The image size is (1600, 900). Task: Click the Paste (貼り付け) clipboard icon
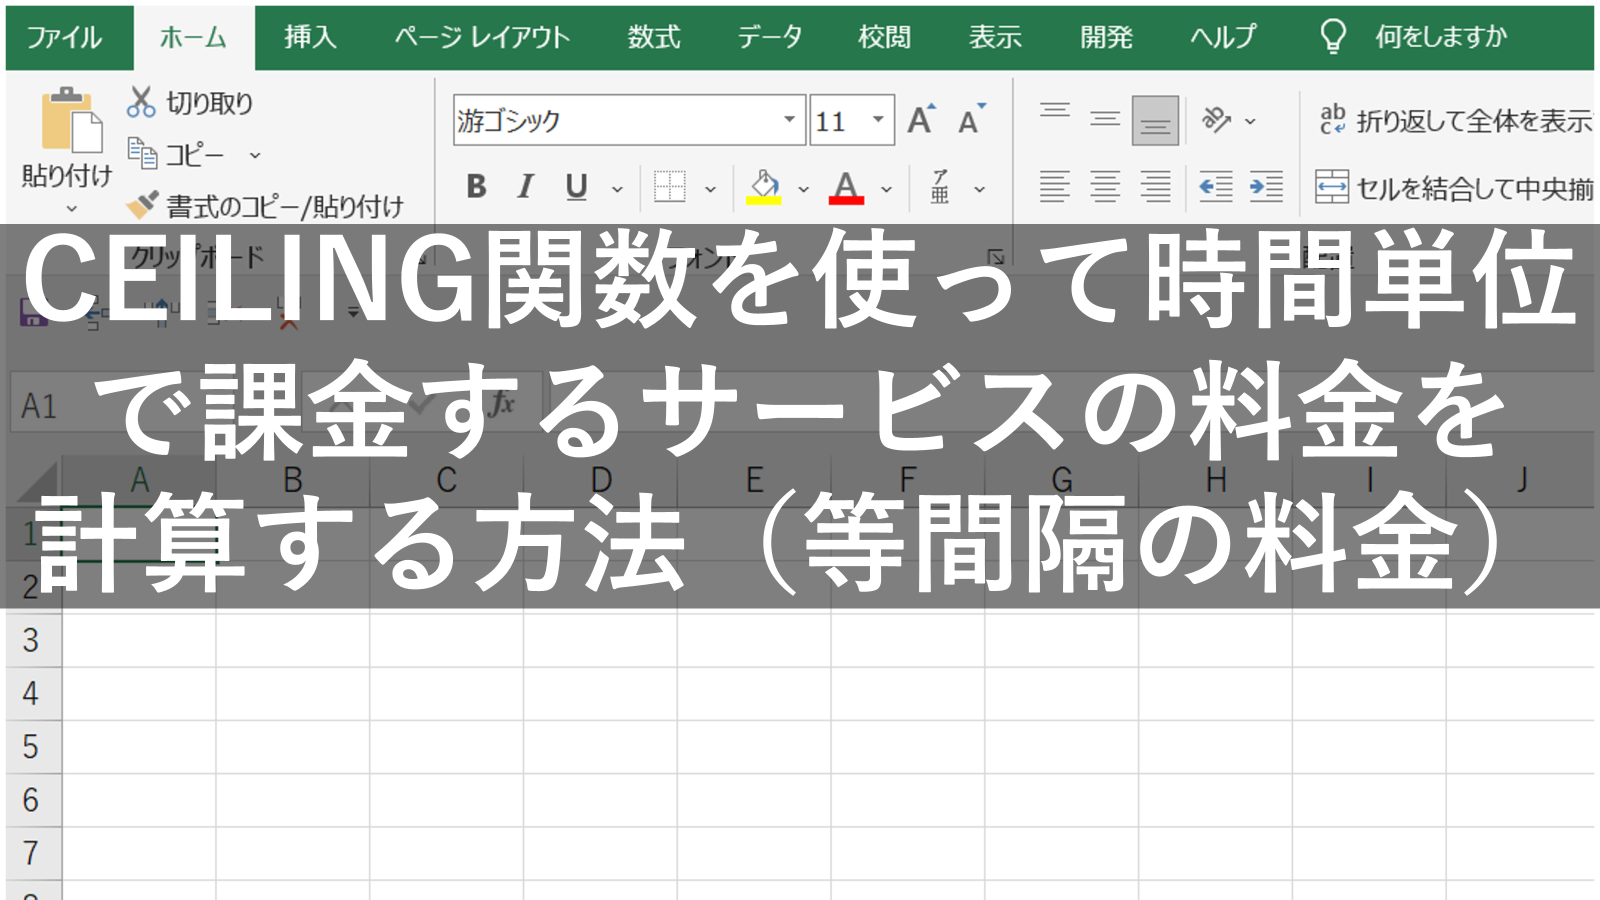tap(71, 121)
